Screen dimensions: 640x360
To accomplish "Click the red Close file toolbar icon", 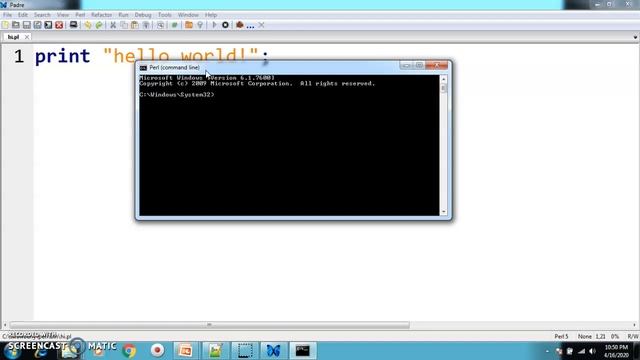I will 59,25.
